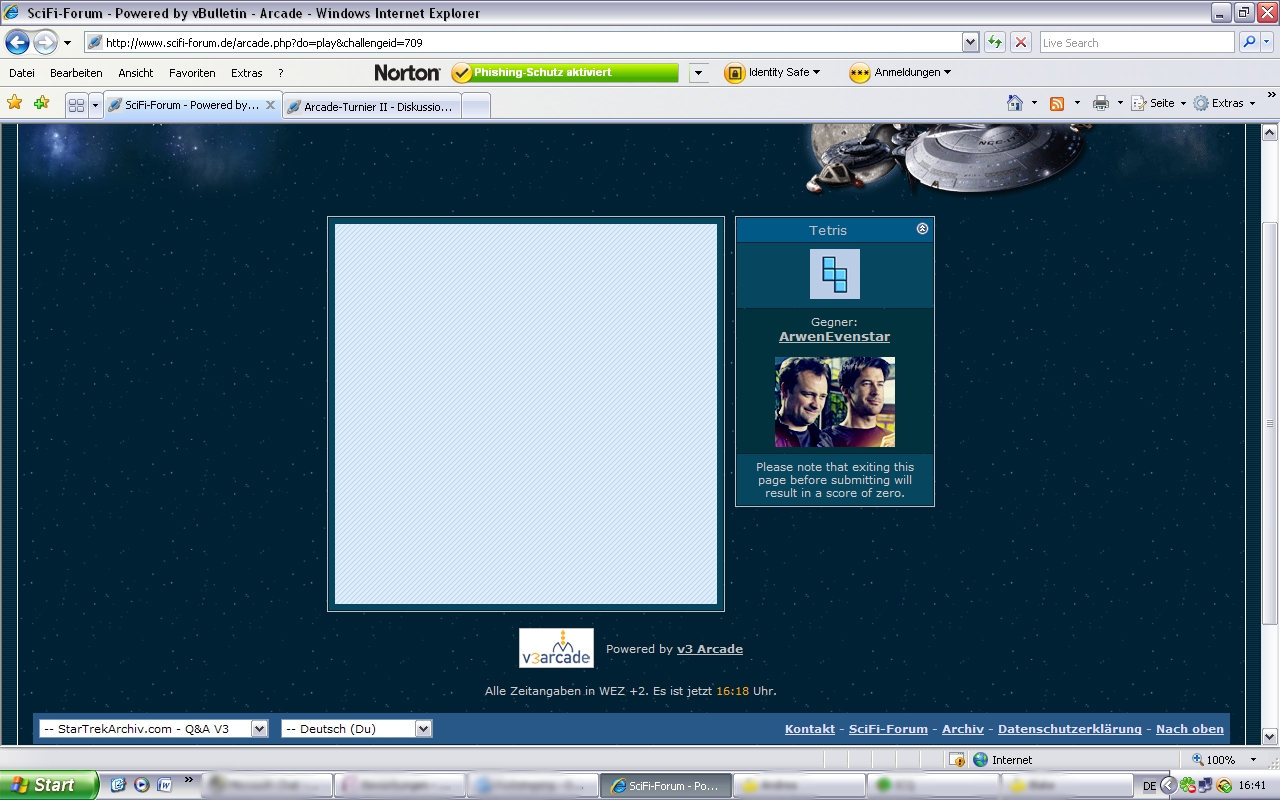Open the Favoriten menu
Viewport: 1280px width, 800px height.
point(192,73)
